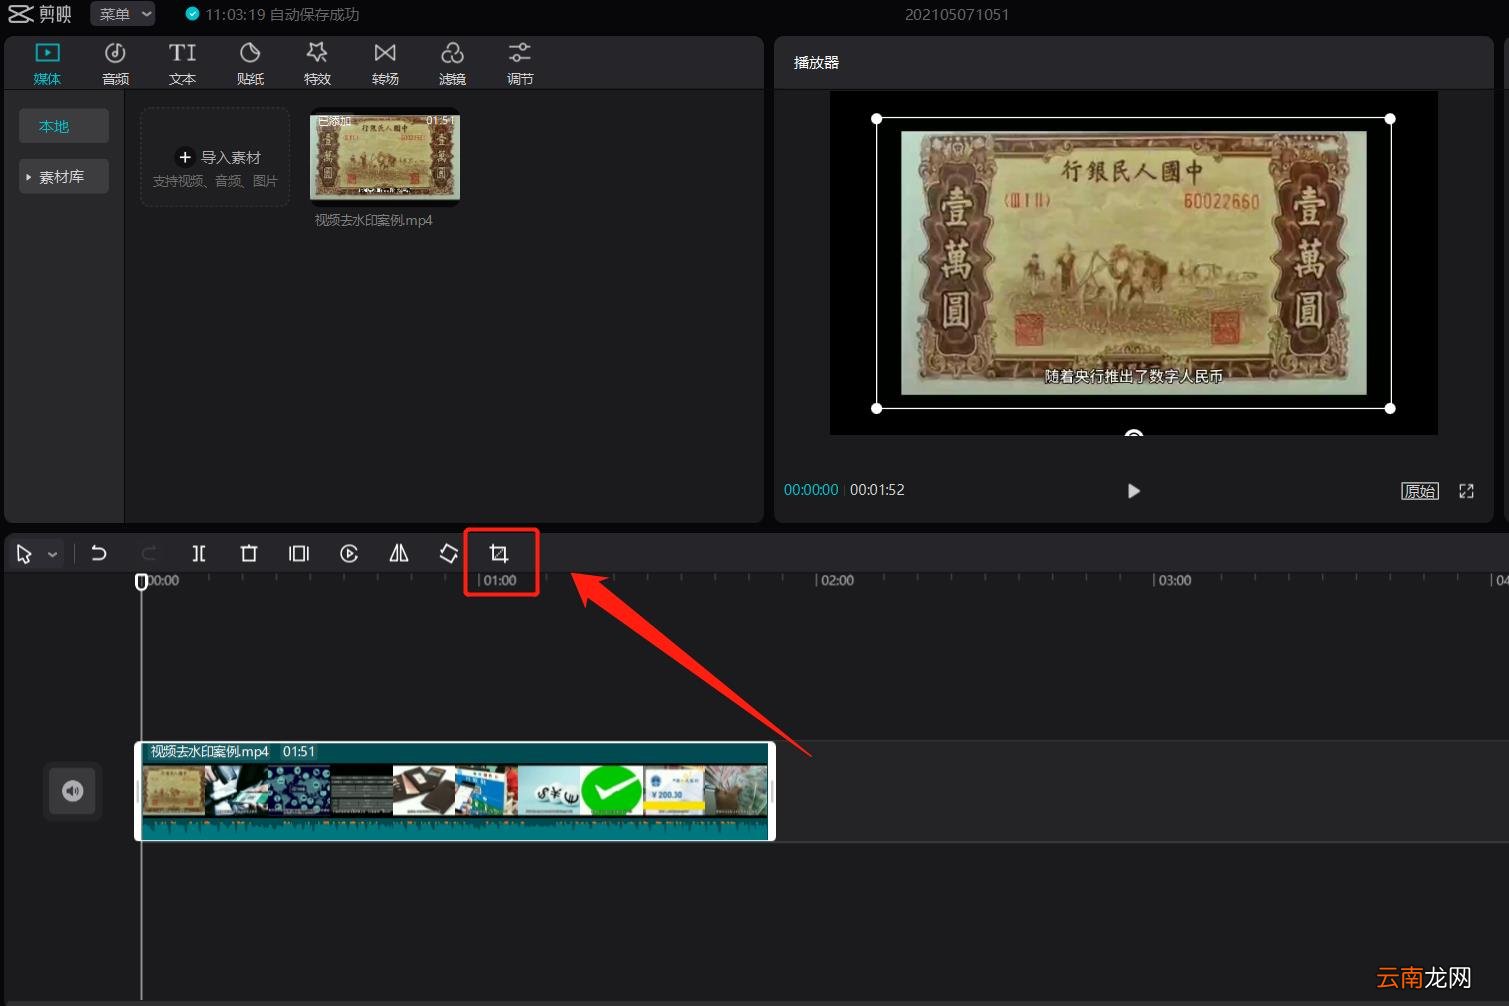Click the 播放器 panel title
1509x1006 pixels.
click(x=816, y=62)
